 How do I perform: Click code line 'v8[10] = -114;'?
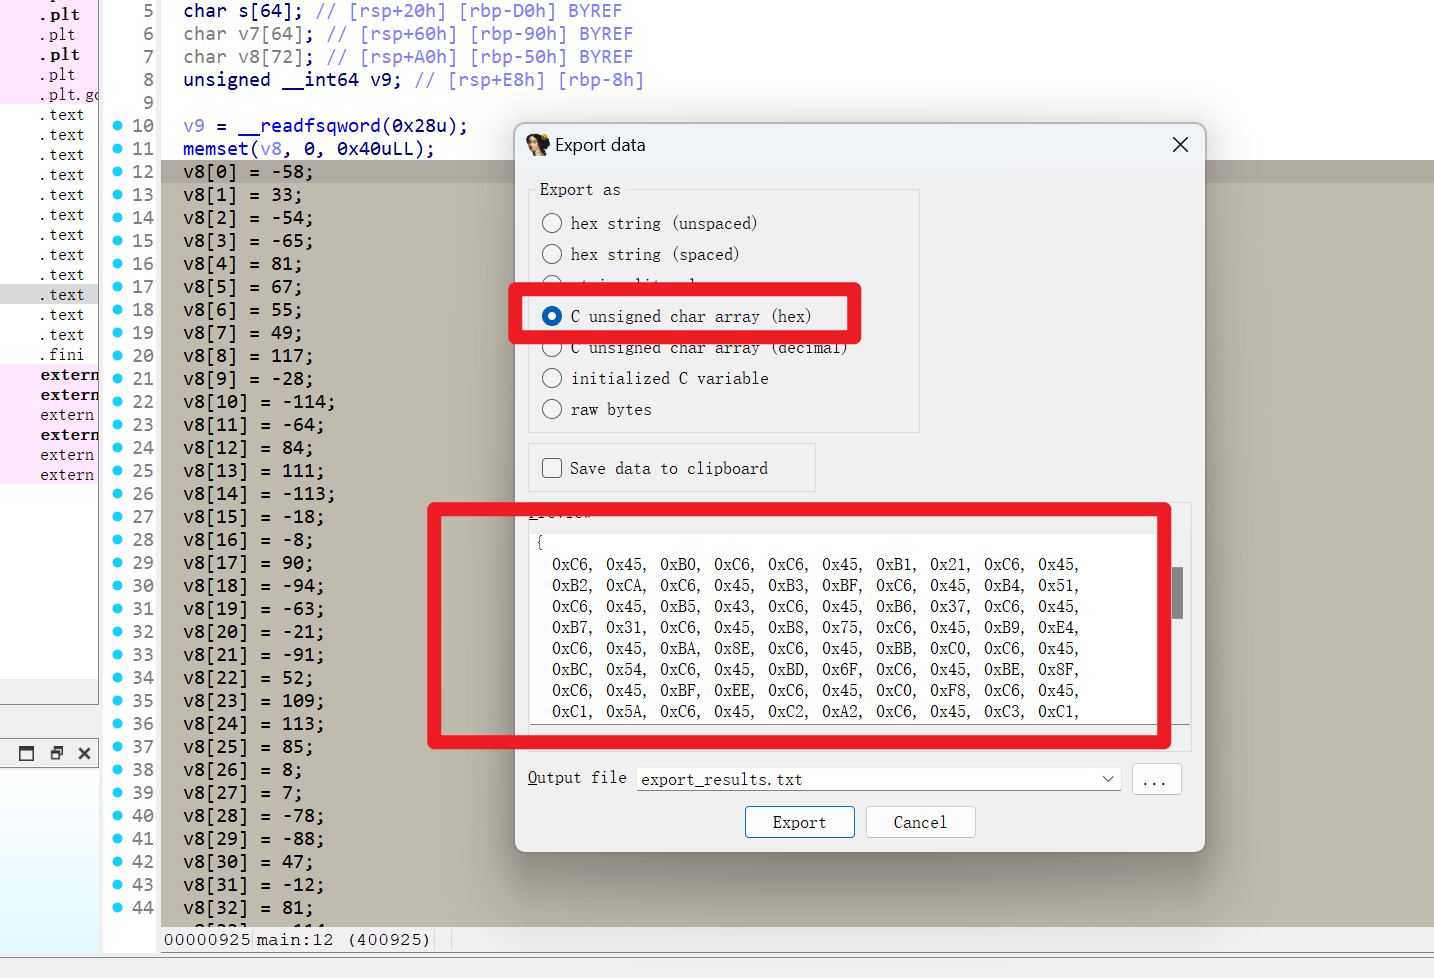pos(259,401)
